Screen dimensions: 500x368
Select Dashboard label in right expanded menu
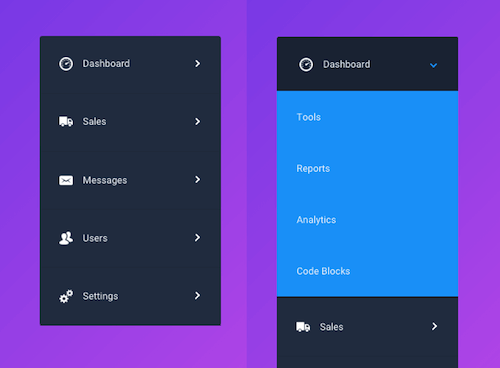tap(347, 64)
